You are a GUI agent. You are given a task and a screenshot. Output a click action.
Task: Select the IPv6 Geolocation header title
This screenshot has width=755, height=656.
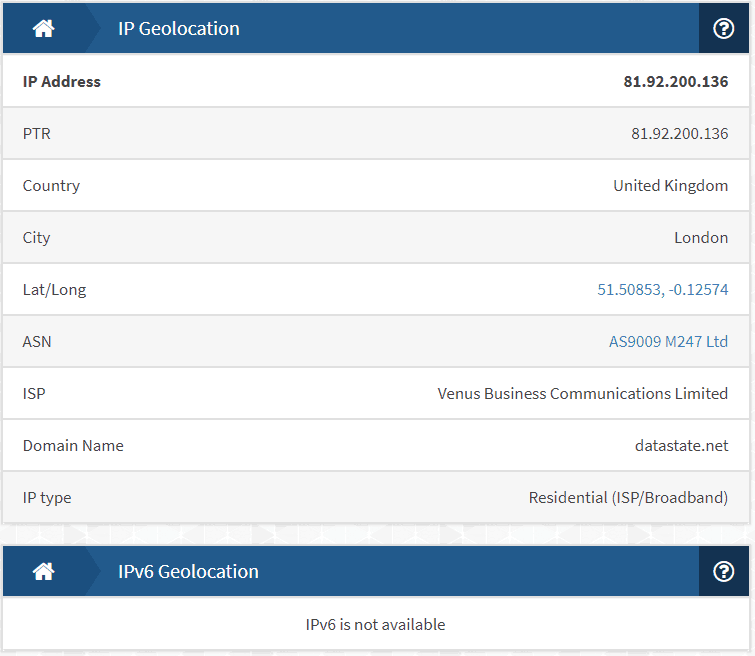(188, 571)
